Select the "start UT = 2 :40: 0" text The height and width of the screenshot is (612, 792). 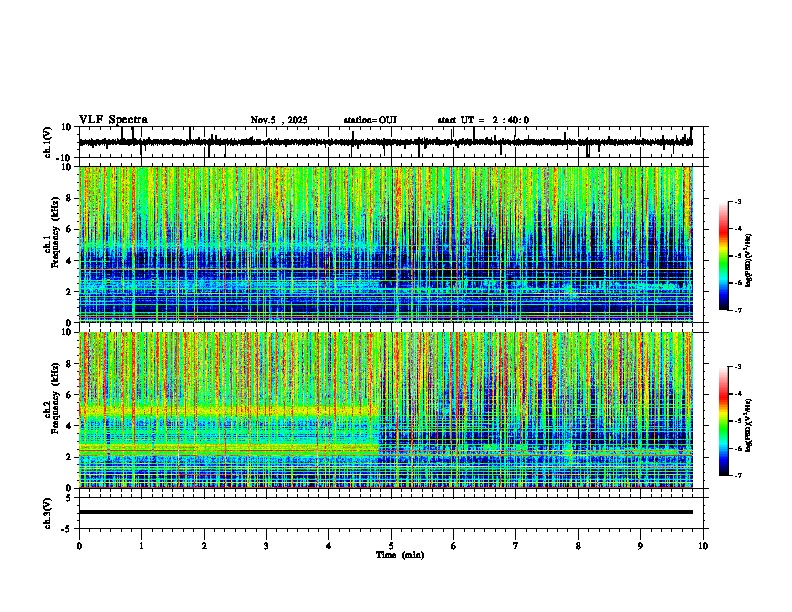pyautogui.click(x=483, y=120)
